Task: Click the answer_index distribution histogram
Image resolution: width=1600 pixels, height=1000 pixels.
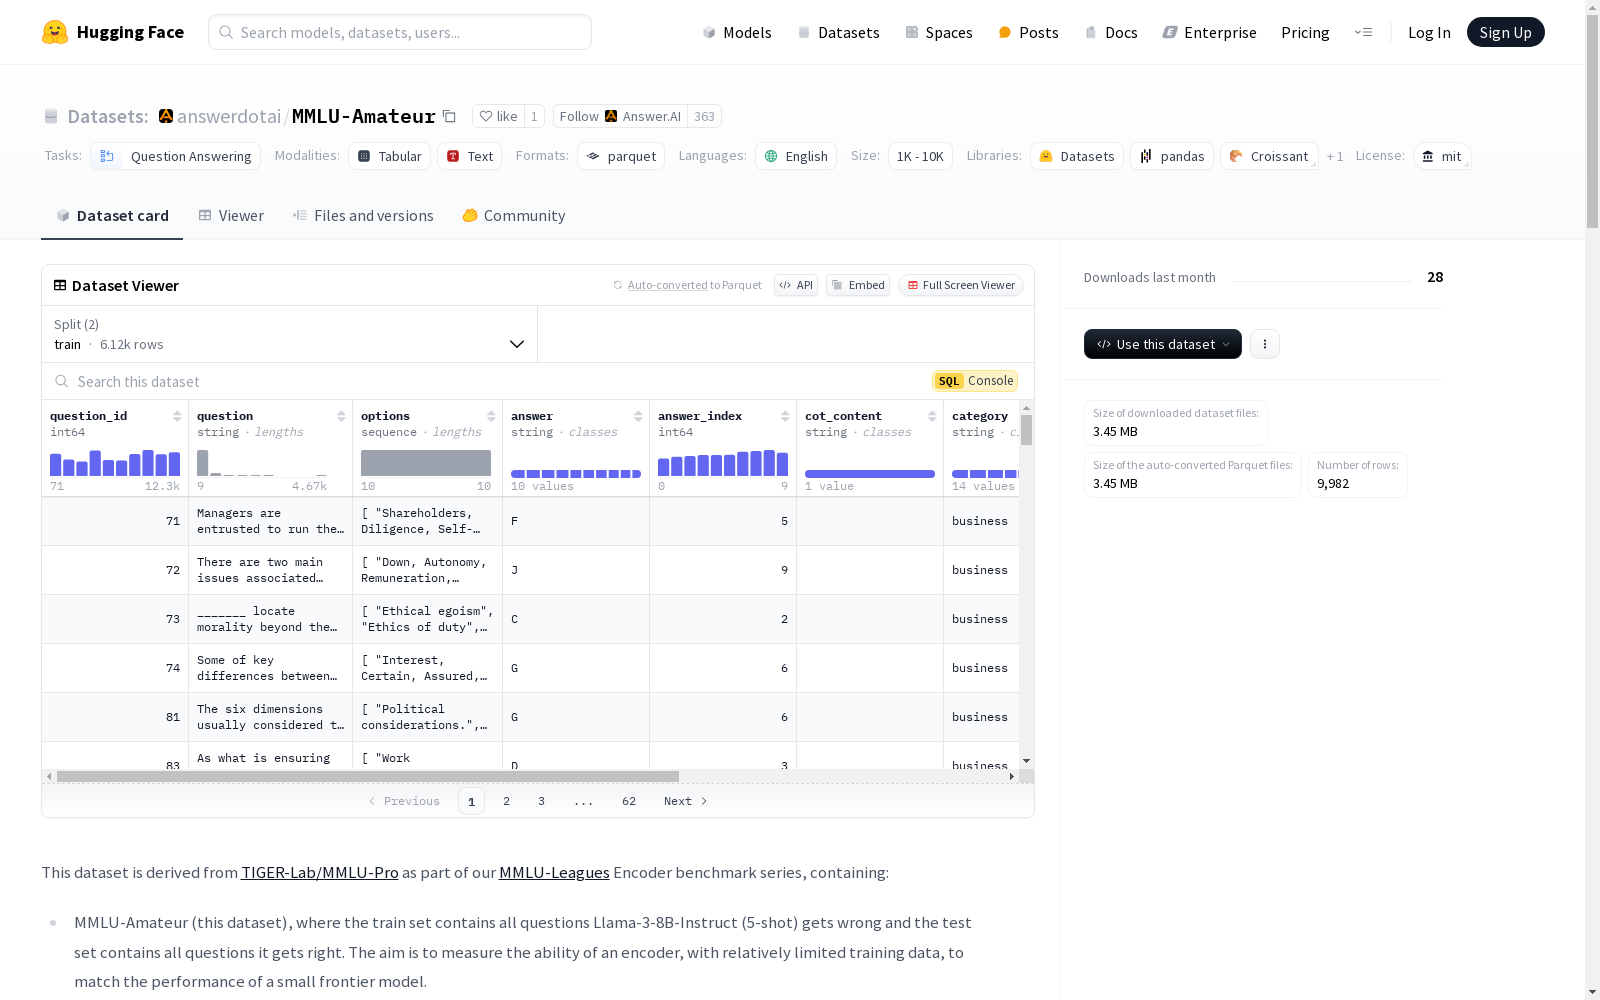Action: [723, 462]
